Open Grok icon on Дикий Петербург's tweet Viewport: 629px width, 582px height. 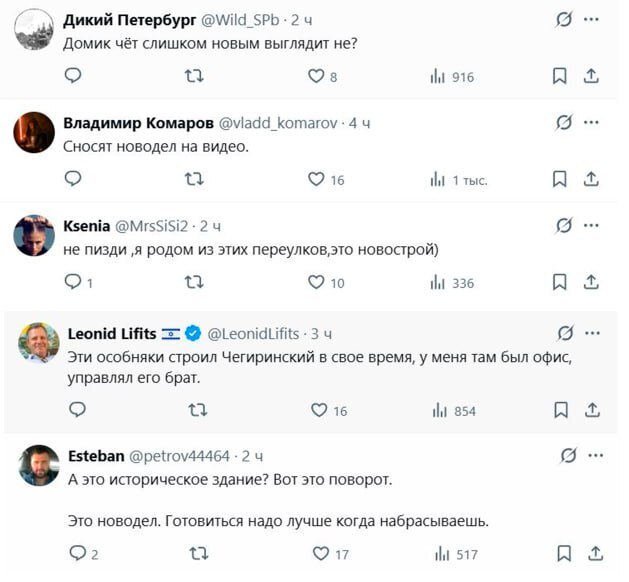coord(563,19)
